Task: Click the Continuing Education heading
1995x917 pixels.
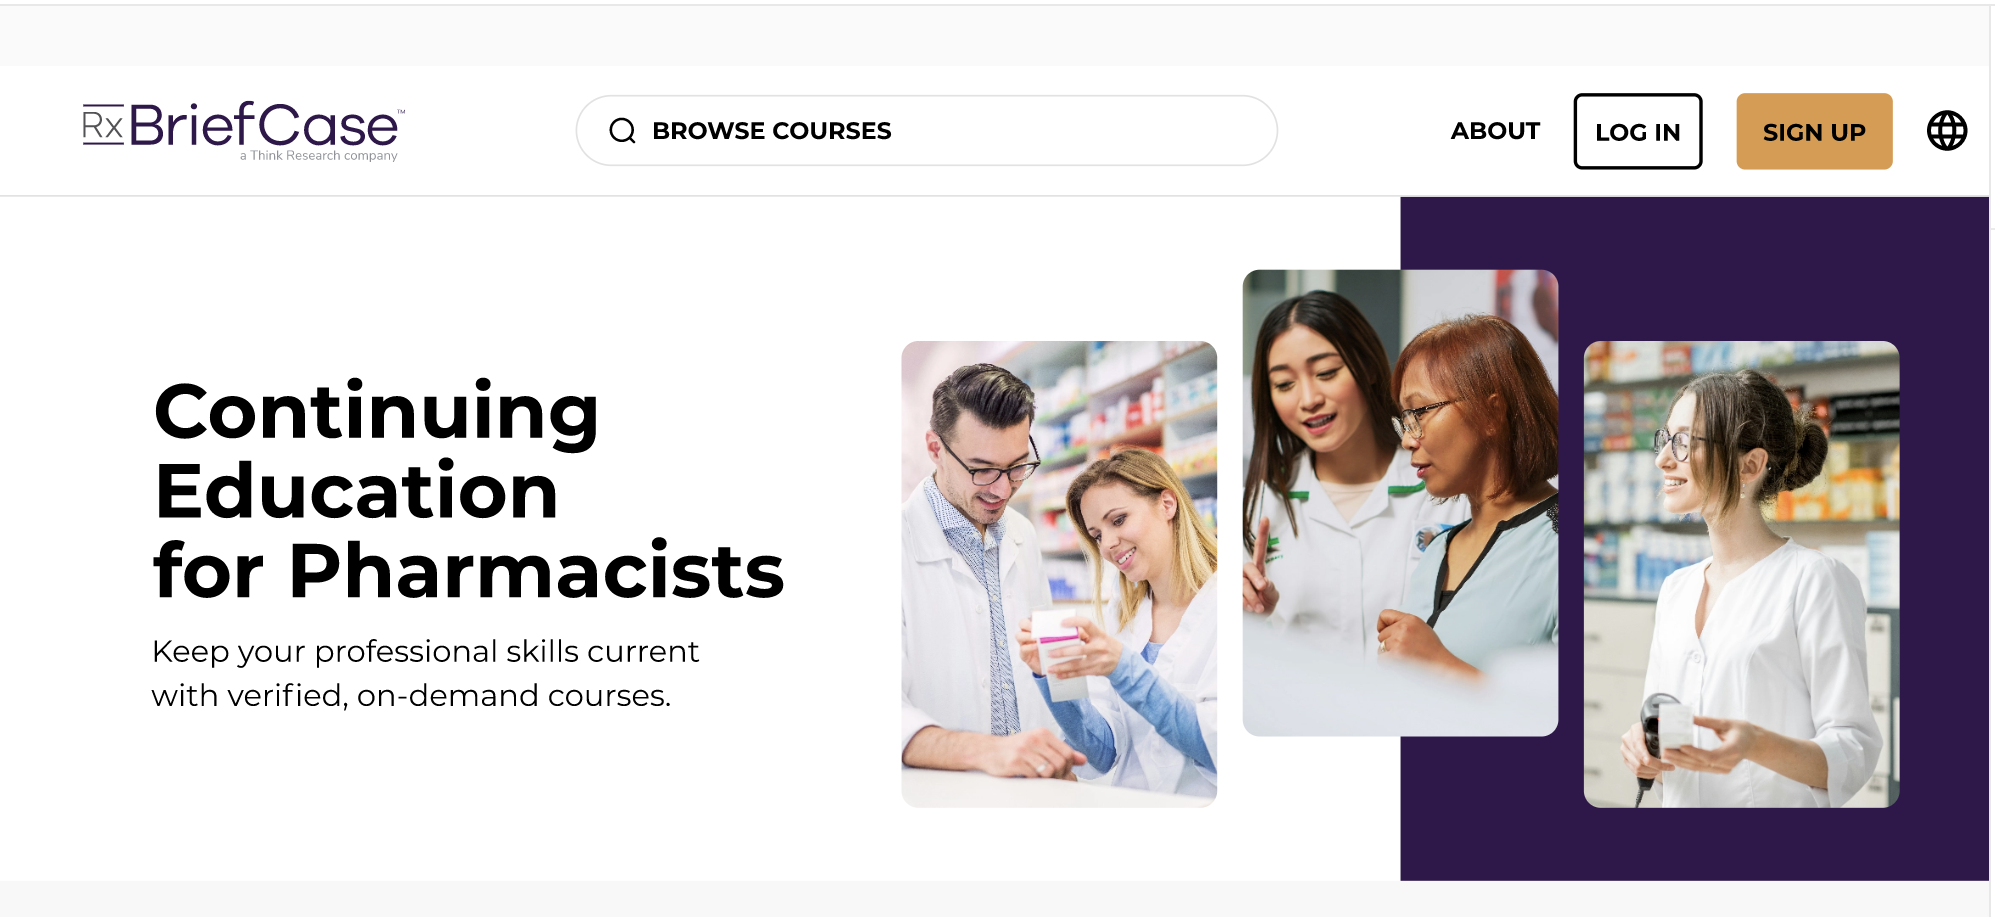Action: click(x=376, y=450)
